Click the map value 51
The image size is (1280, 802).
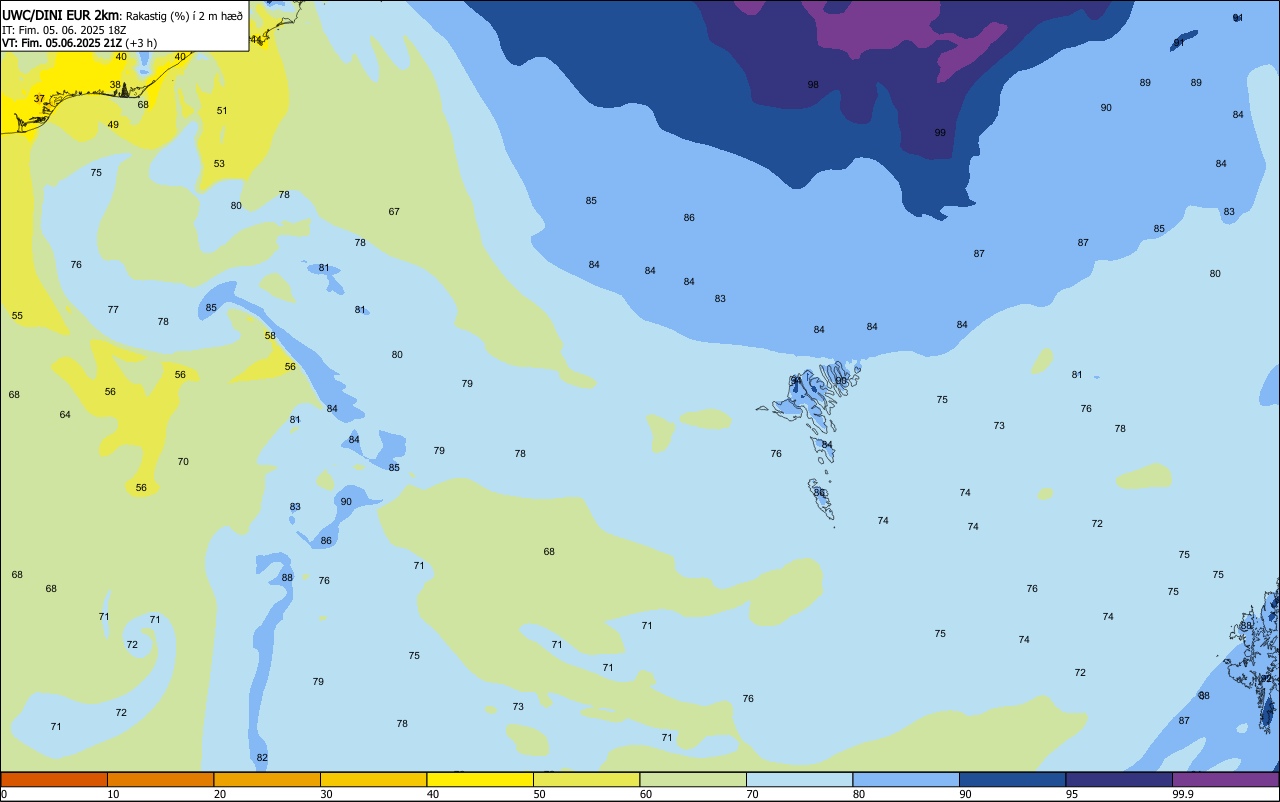click(222, 111)
